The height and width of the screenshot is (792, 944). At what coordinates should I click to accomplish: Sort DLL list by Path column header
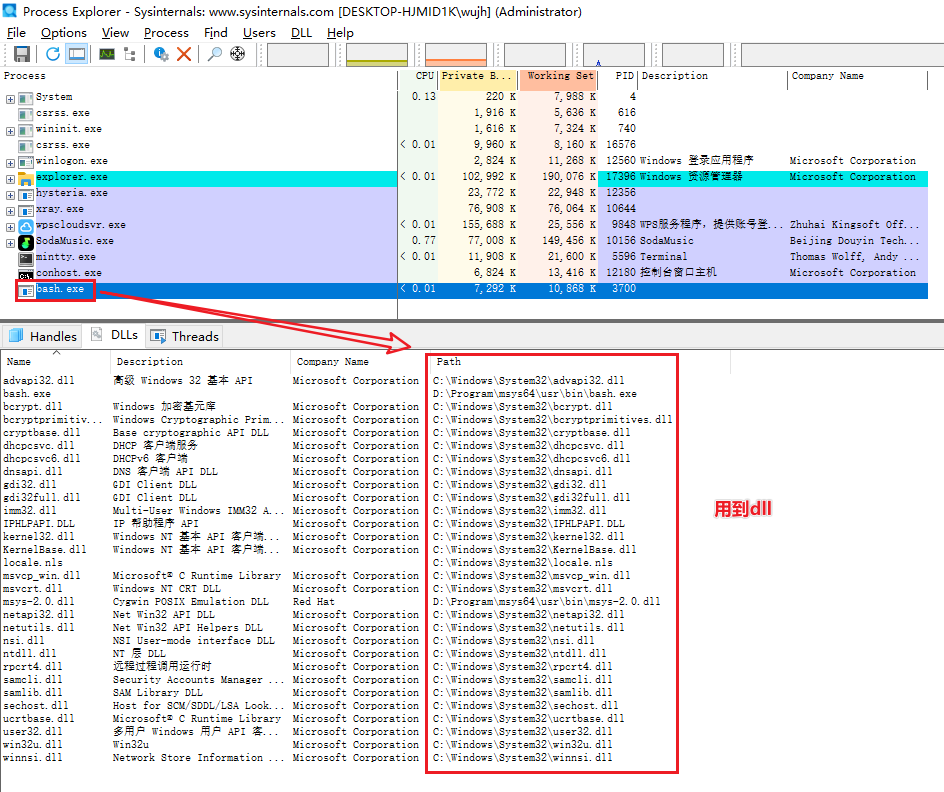tap(580, 362)
